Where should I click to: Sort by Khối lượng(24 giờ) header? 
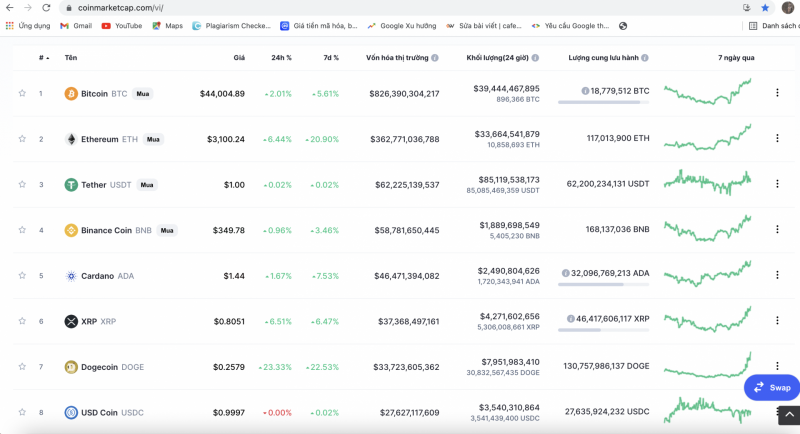tap(497, 58)
